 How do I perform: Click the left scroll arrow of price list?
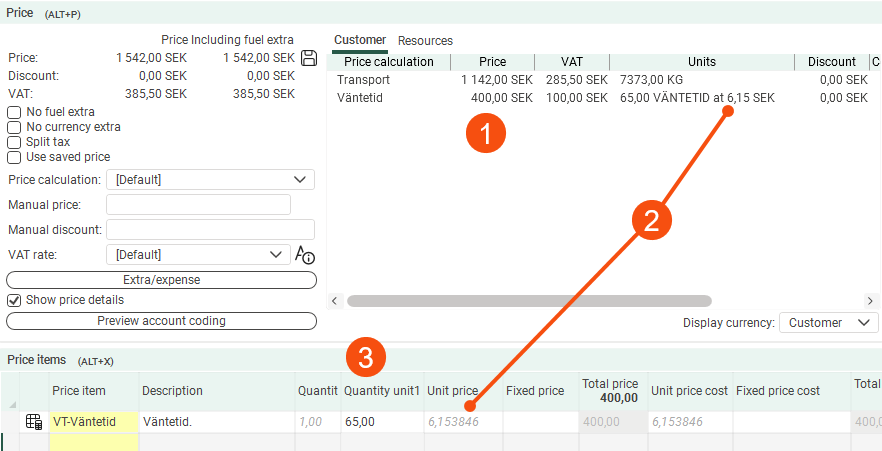click(x=335, y=300)
